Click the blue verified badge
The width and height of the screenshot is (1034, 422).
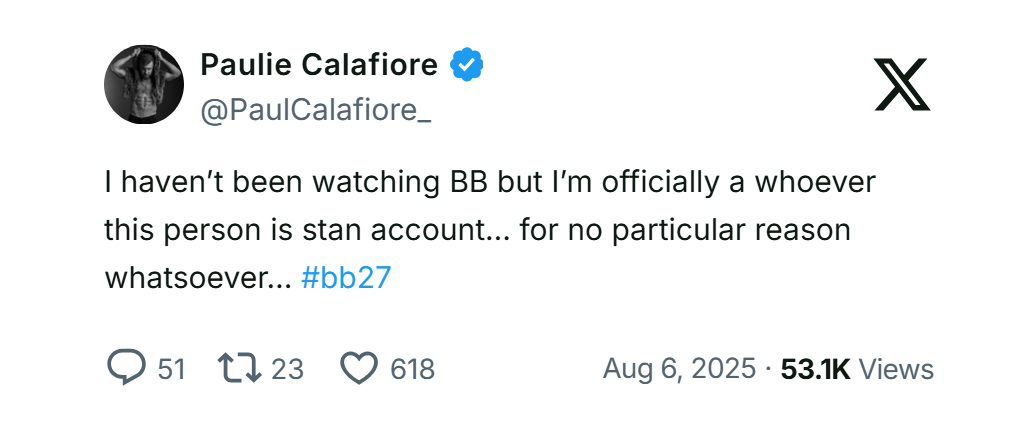tap(466, 66)
